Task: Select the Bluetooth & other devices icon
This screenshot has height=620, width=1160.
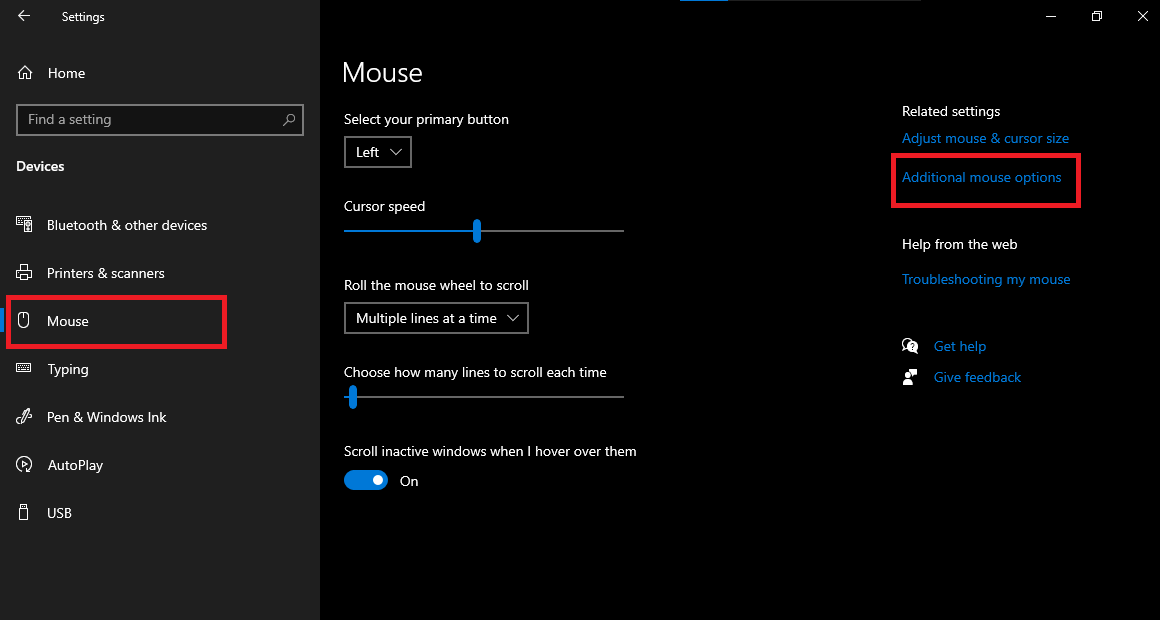Action: click(x=25, y=225)
